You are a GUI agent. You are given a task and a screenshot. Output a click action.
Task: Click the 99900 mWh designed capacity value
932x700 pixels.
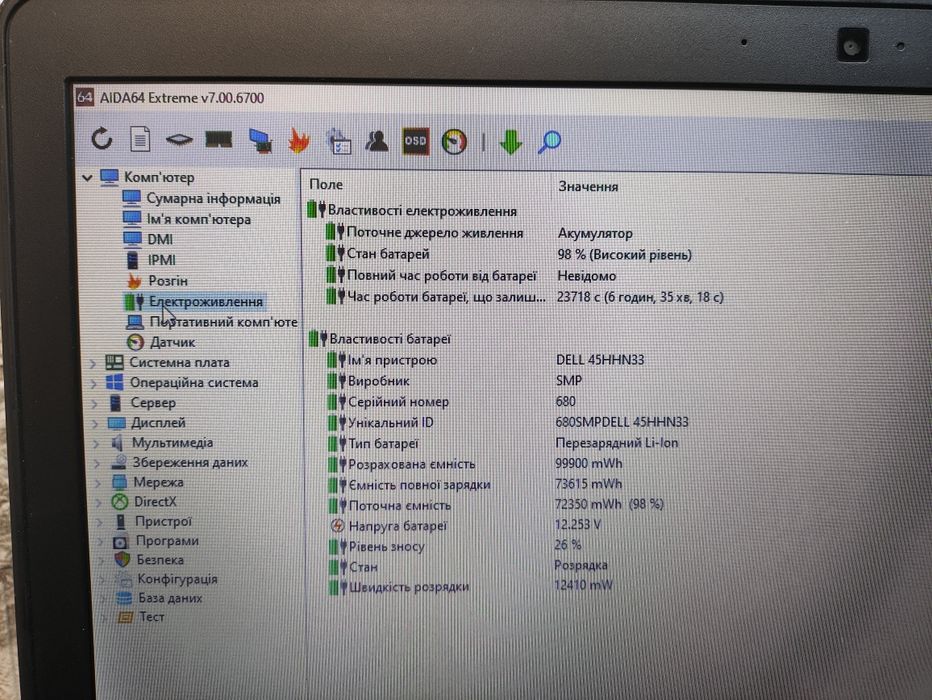click(588, 463)
